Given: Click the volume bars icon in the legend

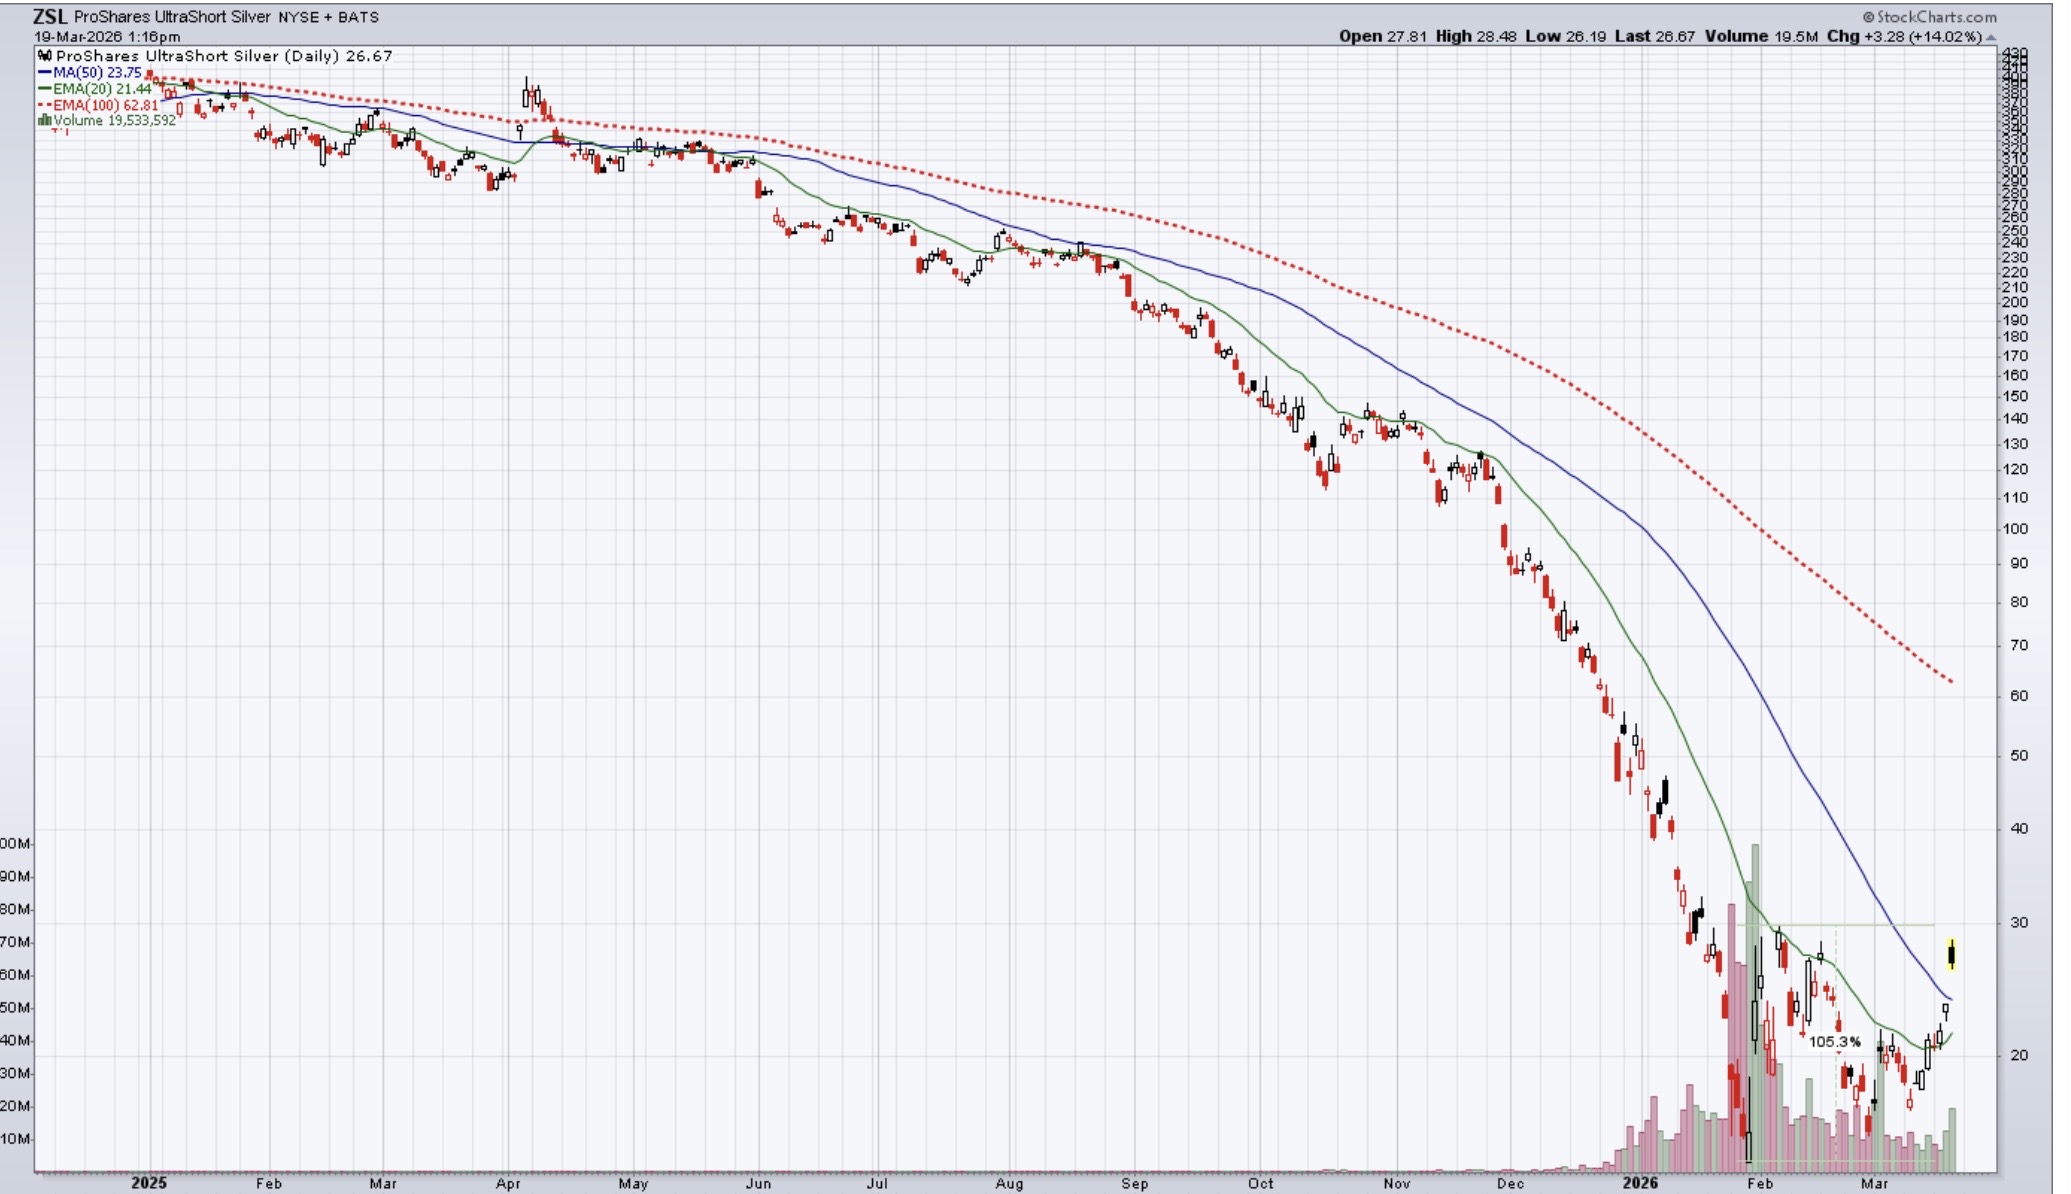Looking at the screenshot, I should 45,120.
